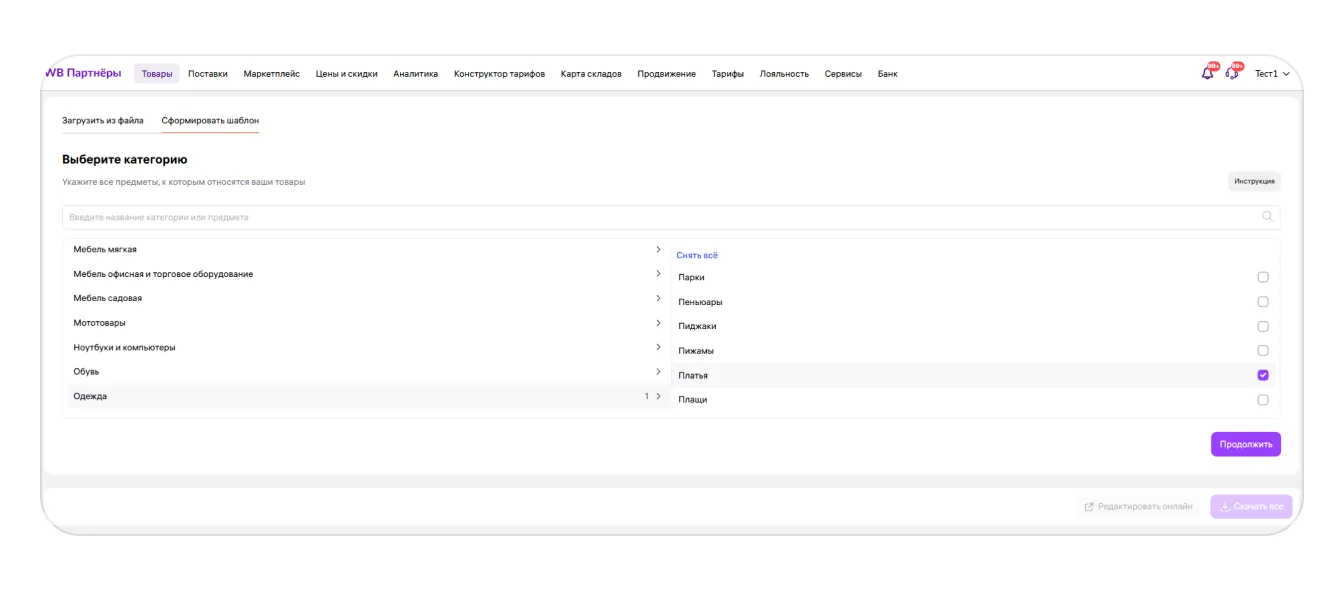Open the notifications bell icon
1344x590 pixels.
coord(1208,74)
